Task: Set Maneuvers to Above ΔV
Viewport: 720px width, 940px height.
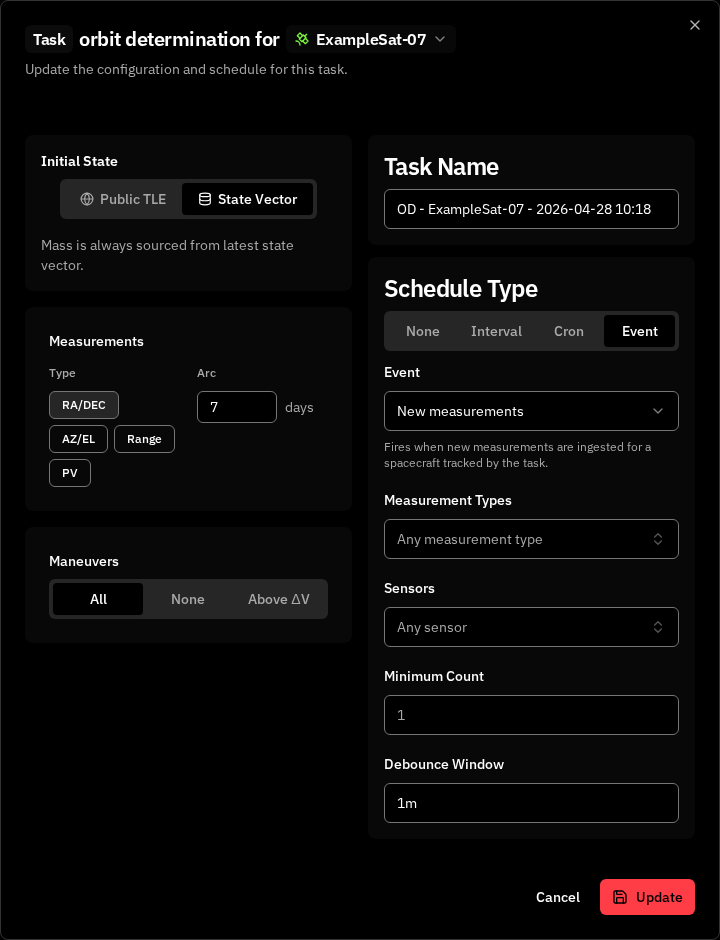Action: (279, 599)
